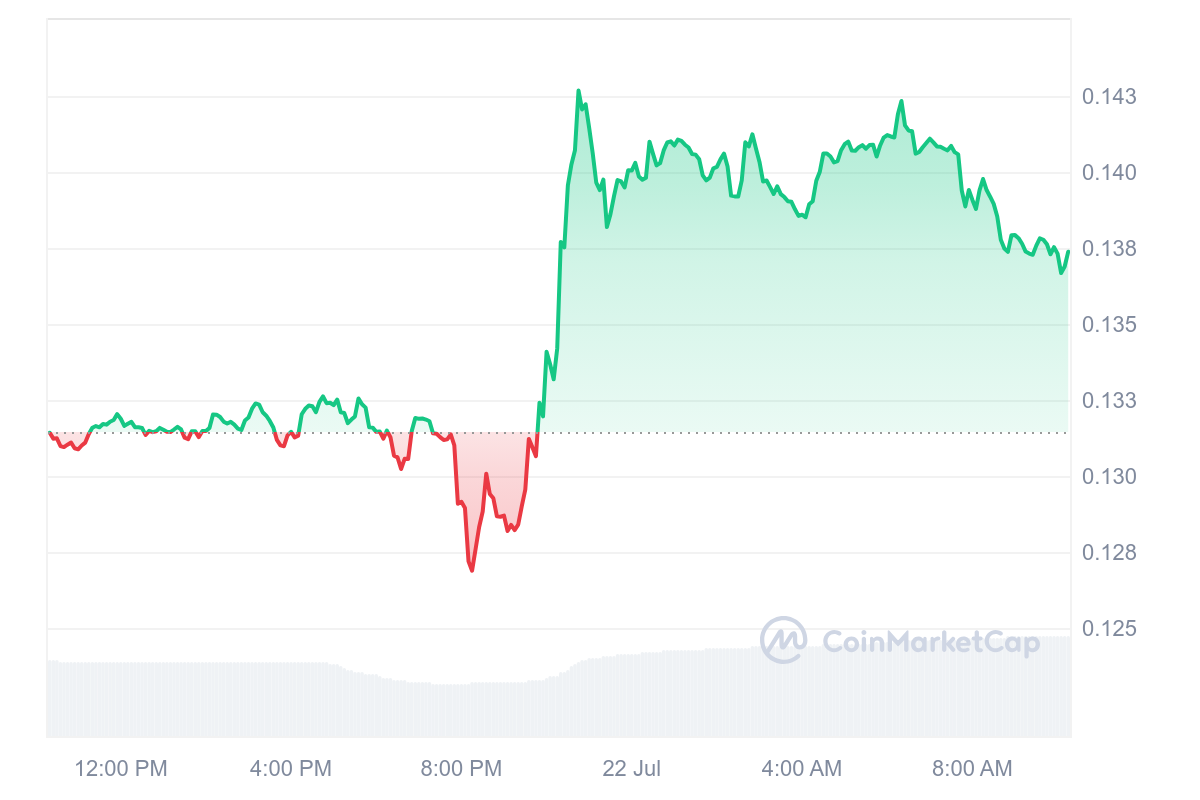Click the 0.128 price axis label

pyautogui.click(x=1109, y=553)
